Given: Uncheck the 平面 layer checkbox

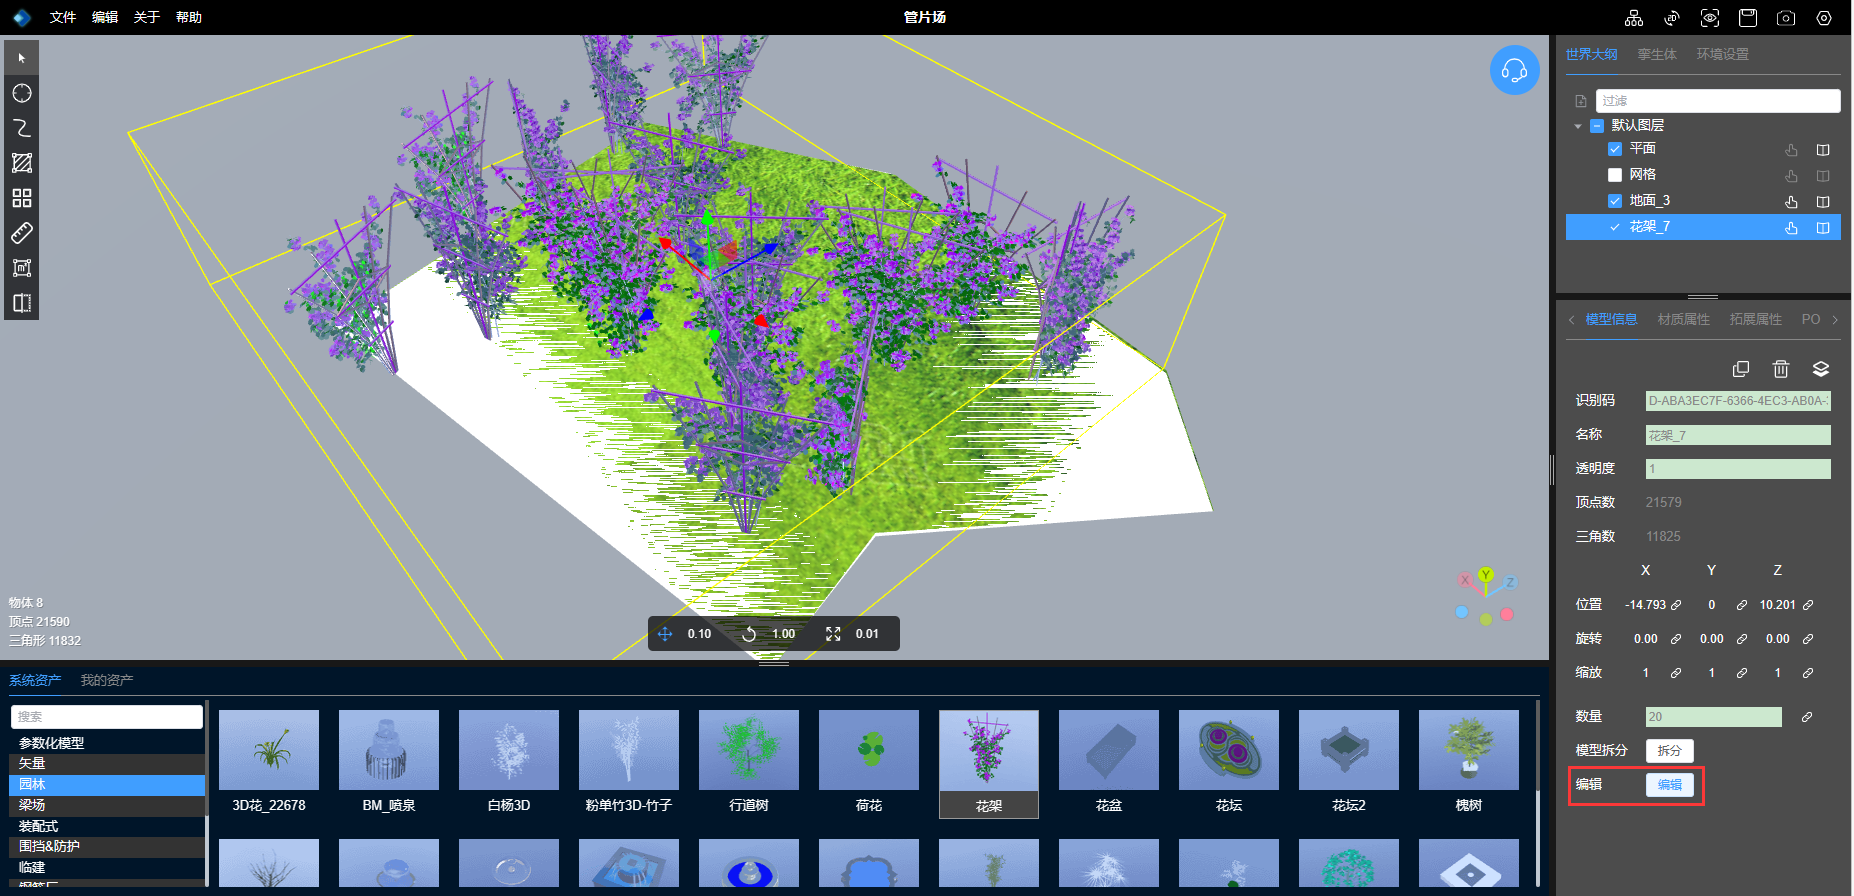Looking at the screenshot, I should [x=1615, y=149].
